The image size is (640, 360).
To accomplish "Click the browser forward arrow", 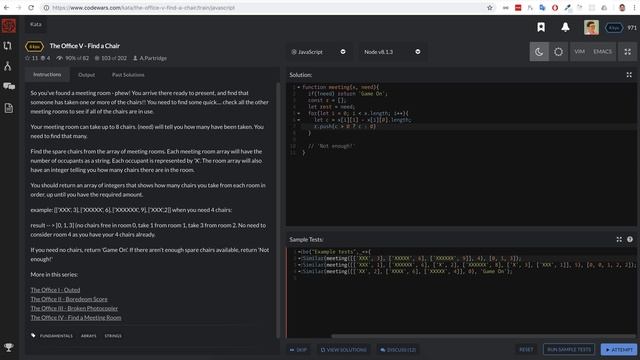I will click(x=19, y=7).
